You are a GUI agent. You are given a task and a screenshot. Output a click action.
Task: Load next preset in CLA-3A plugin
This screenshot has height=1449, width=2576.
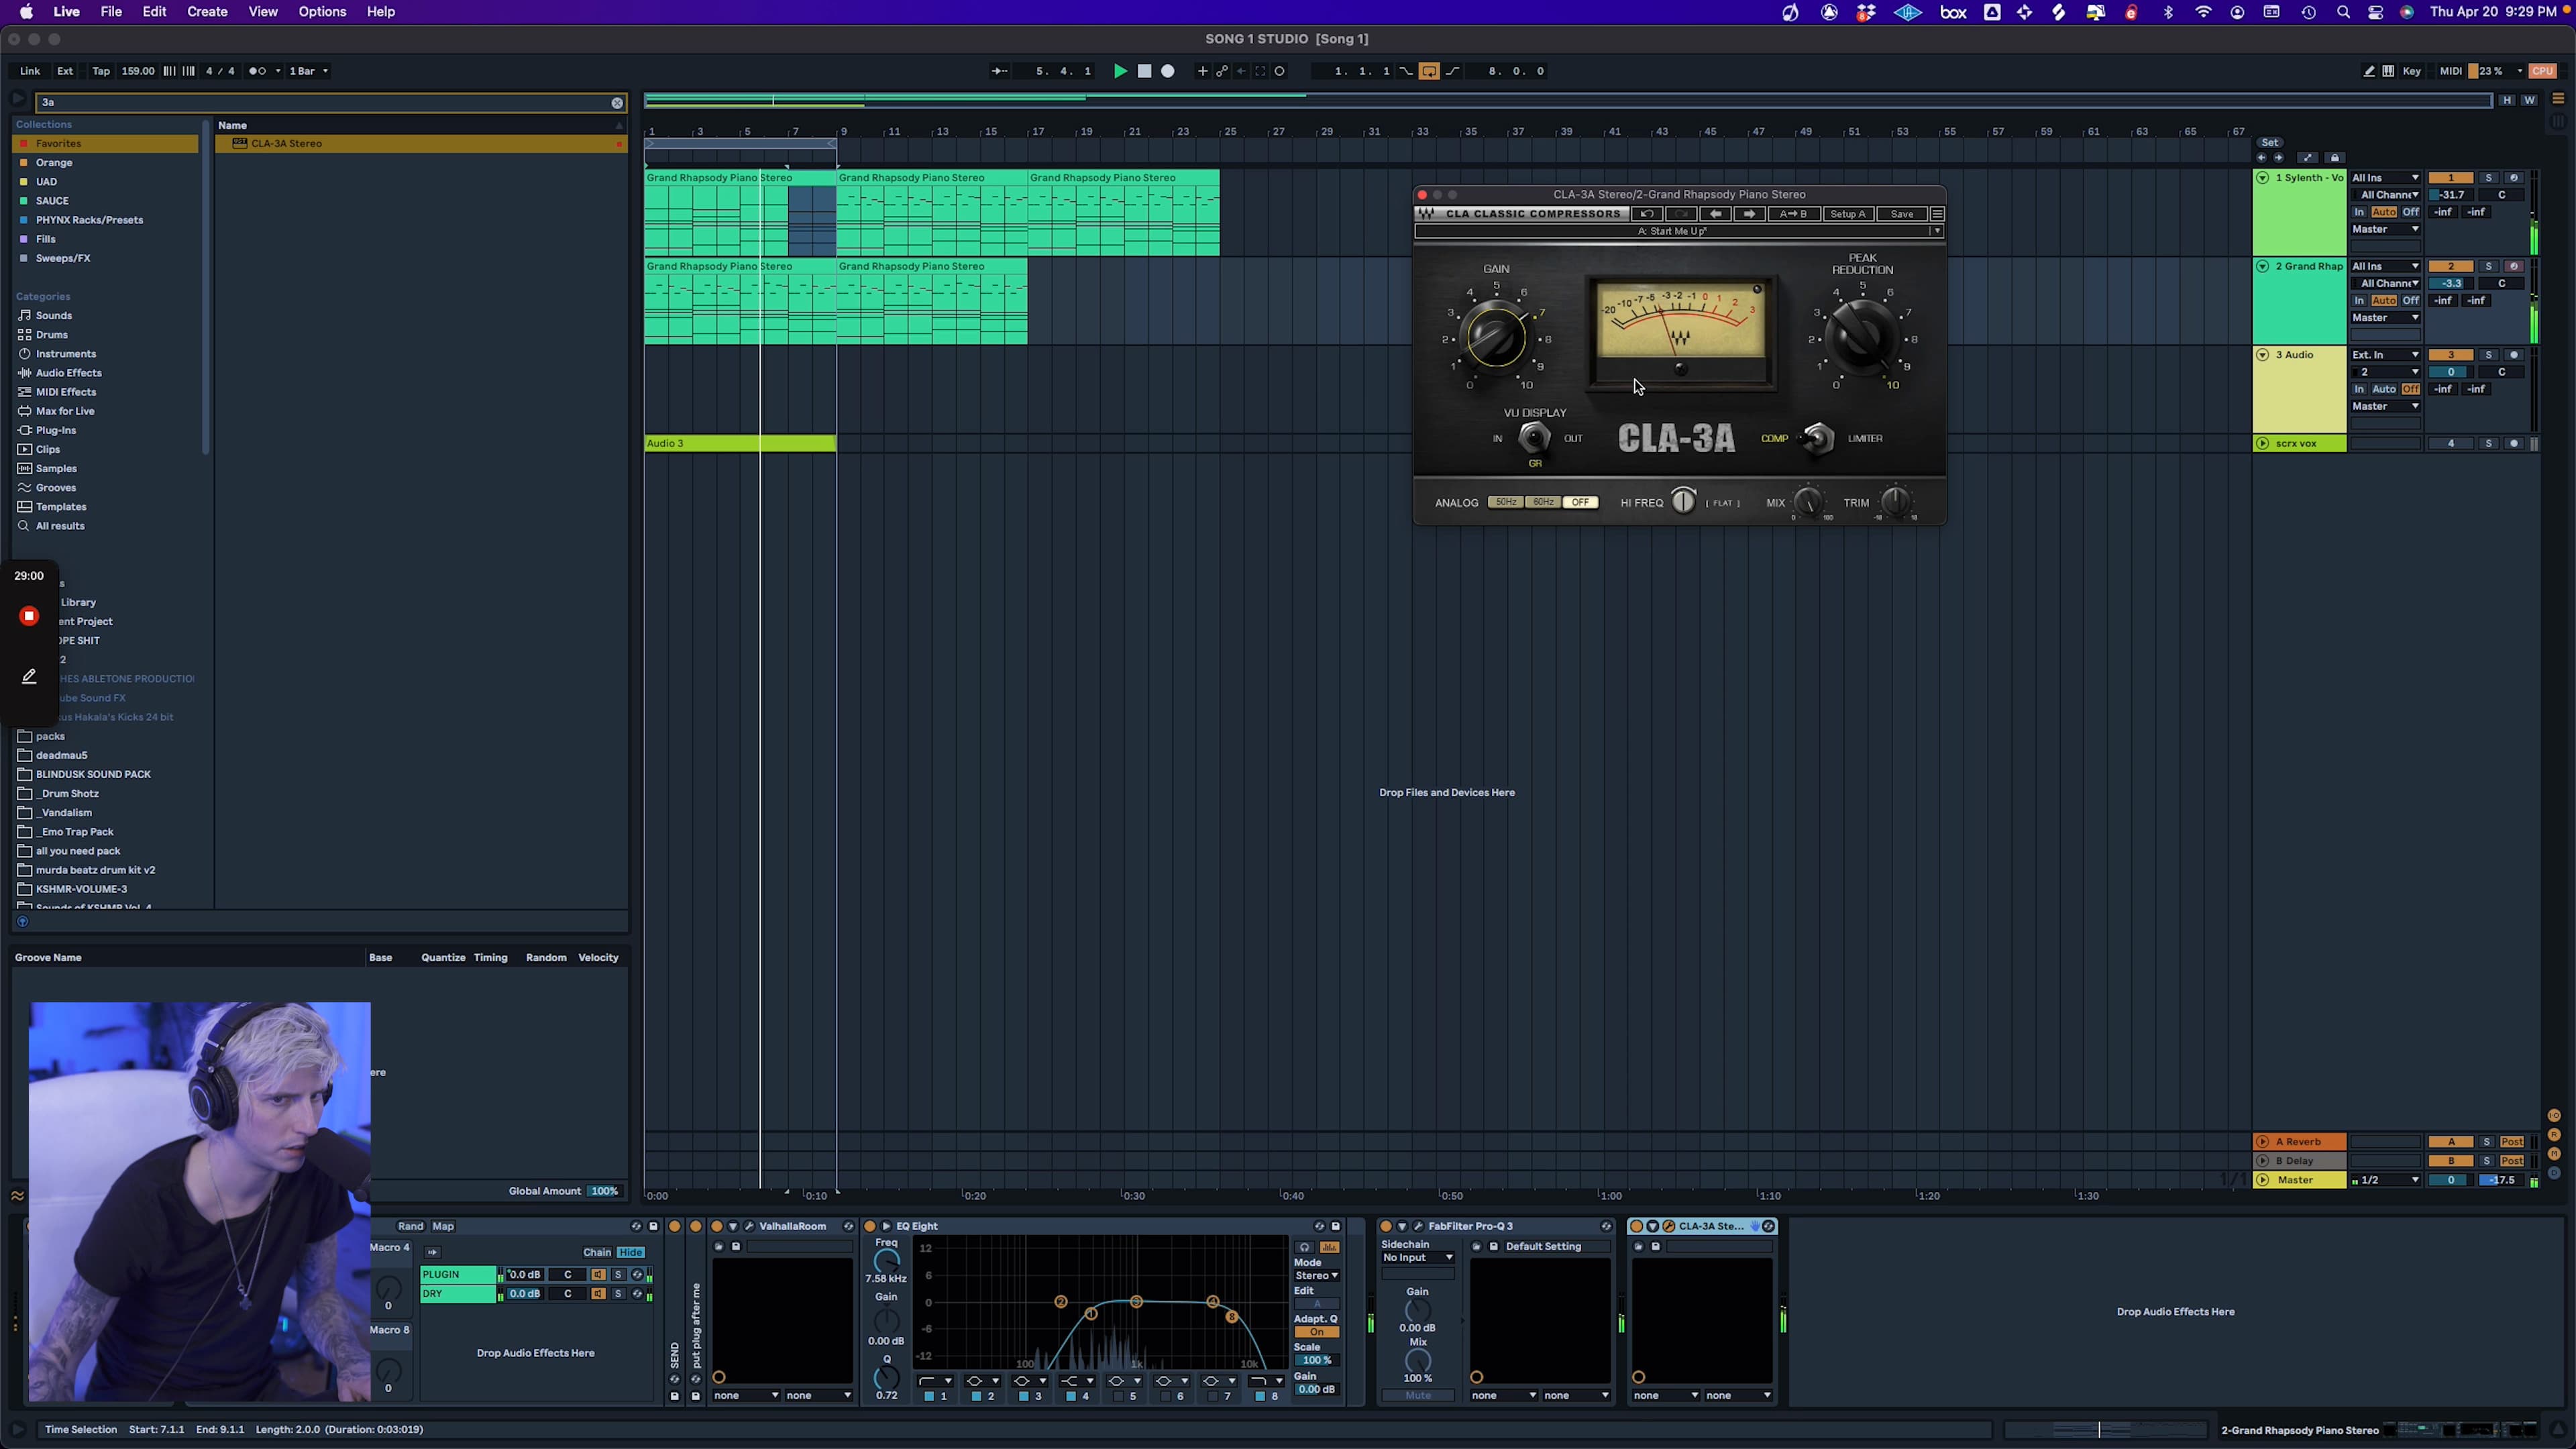click(x=1749, y=214)
